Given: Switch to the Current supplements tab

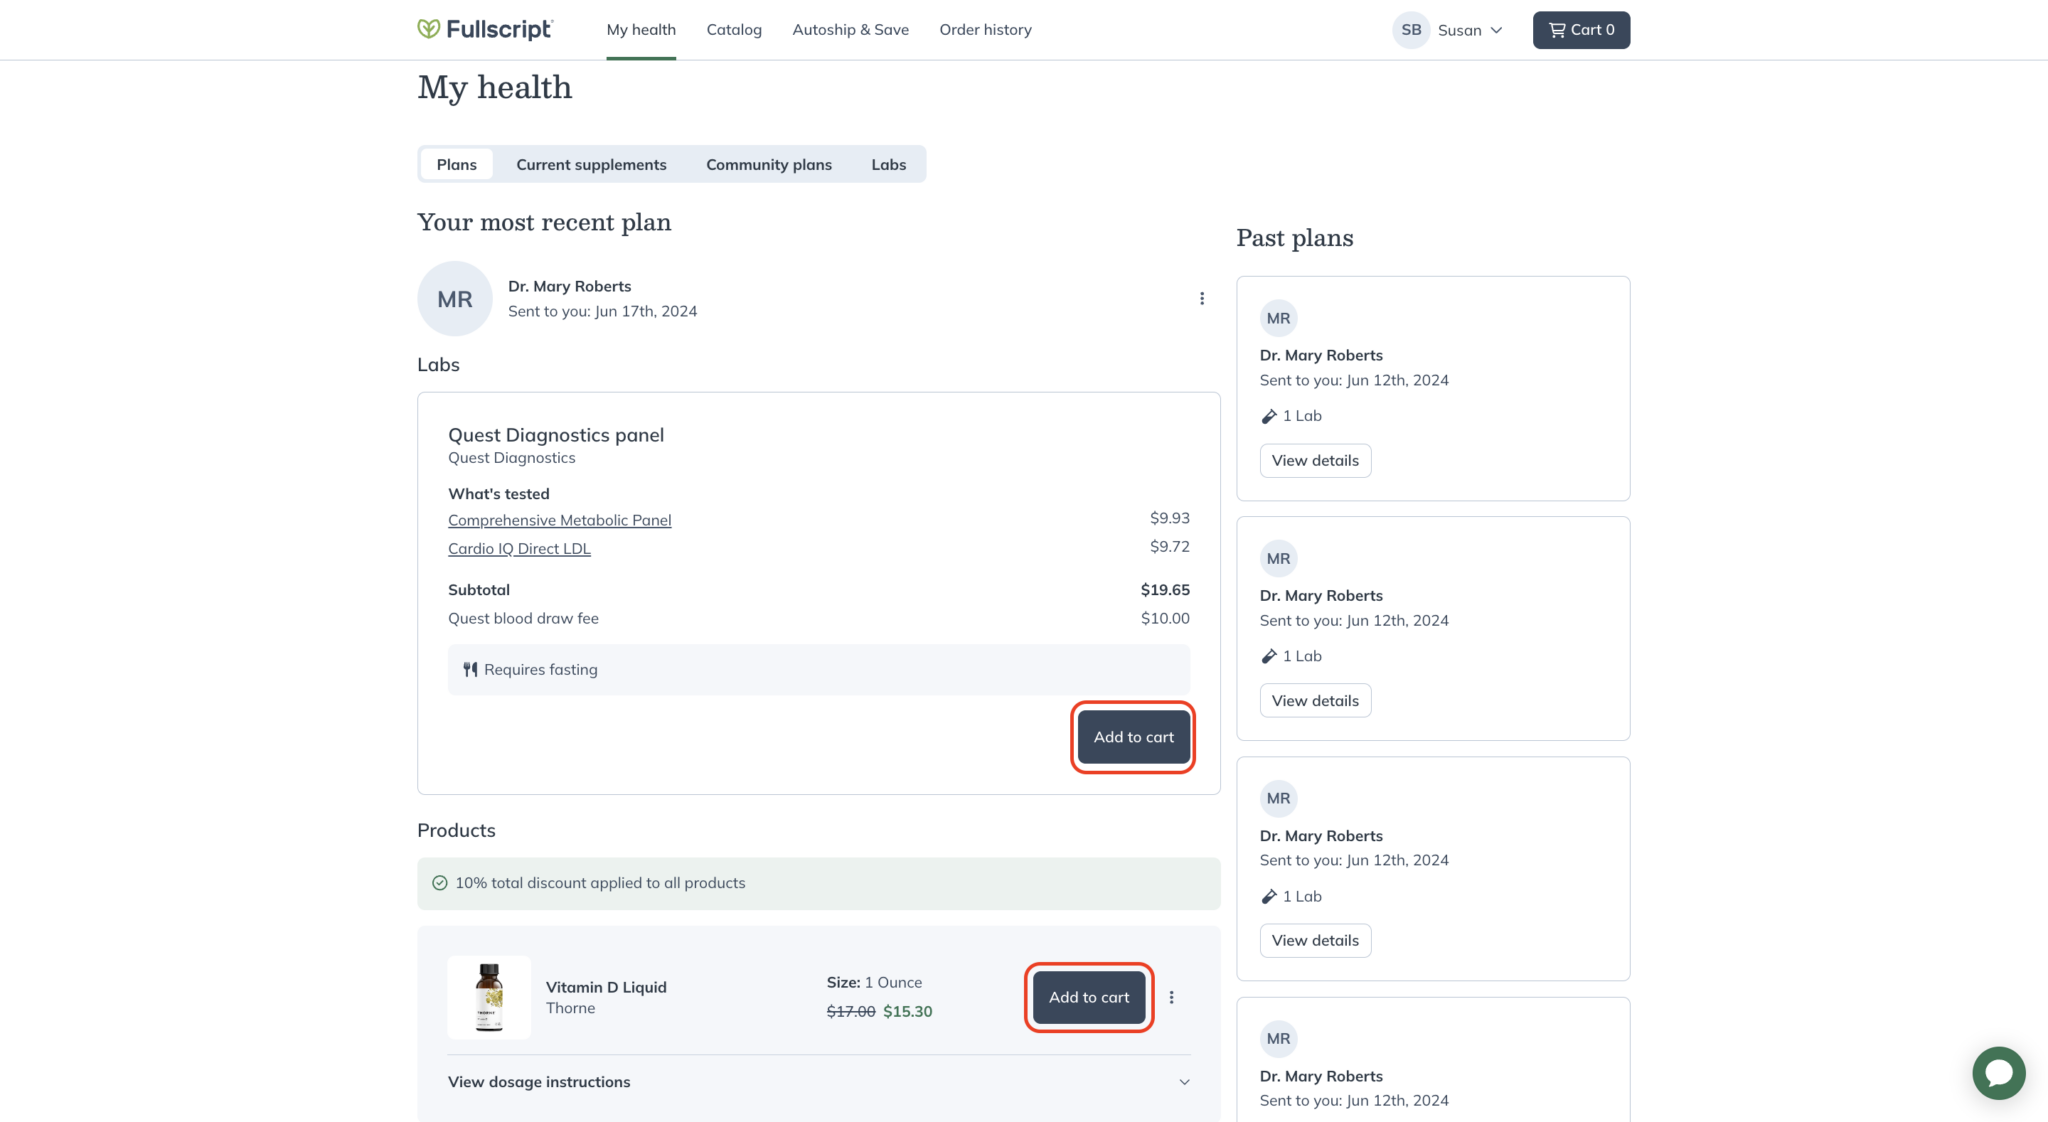Looking at the screenshot, I should coord(591,164).
